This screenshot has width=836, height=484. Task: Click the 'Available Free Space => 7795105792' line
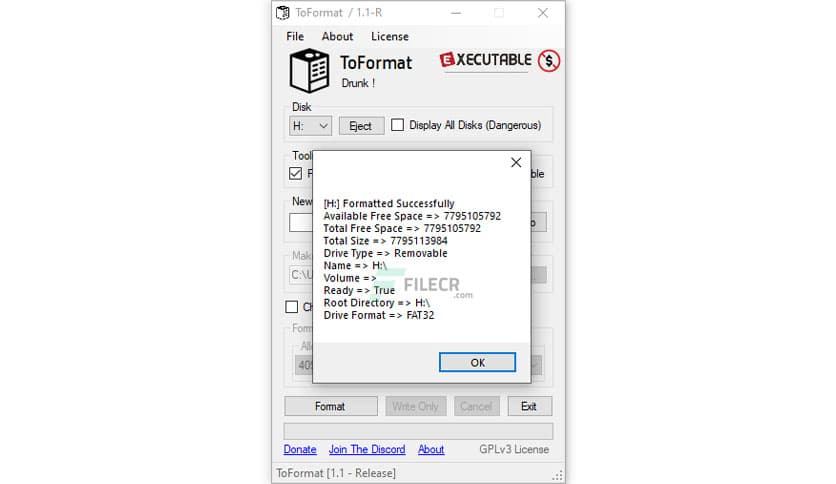(412, 216)
